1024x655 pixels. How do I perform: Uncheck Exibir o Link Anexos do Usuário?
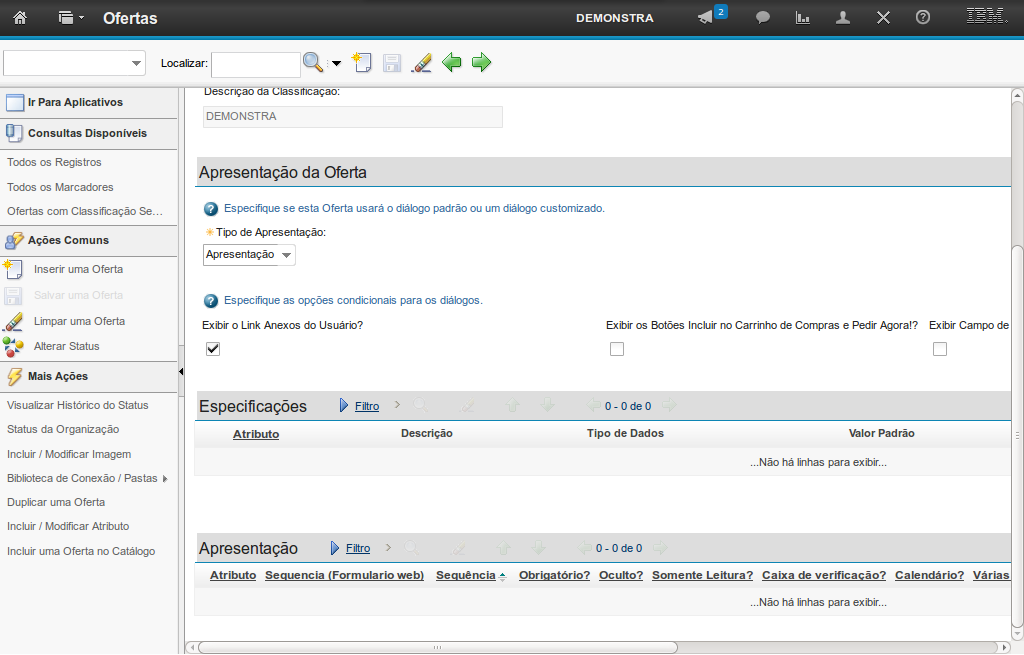[213, 349]
